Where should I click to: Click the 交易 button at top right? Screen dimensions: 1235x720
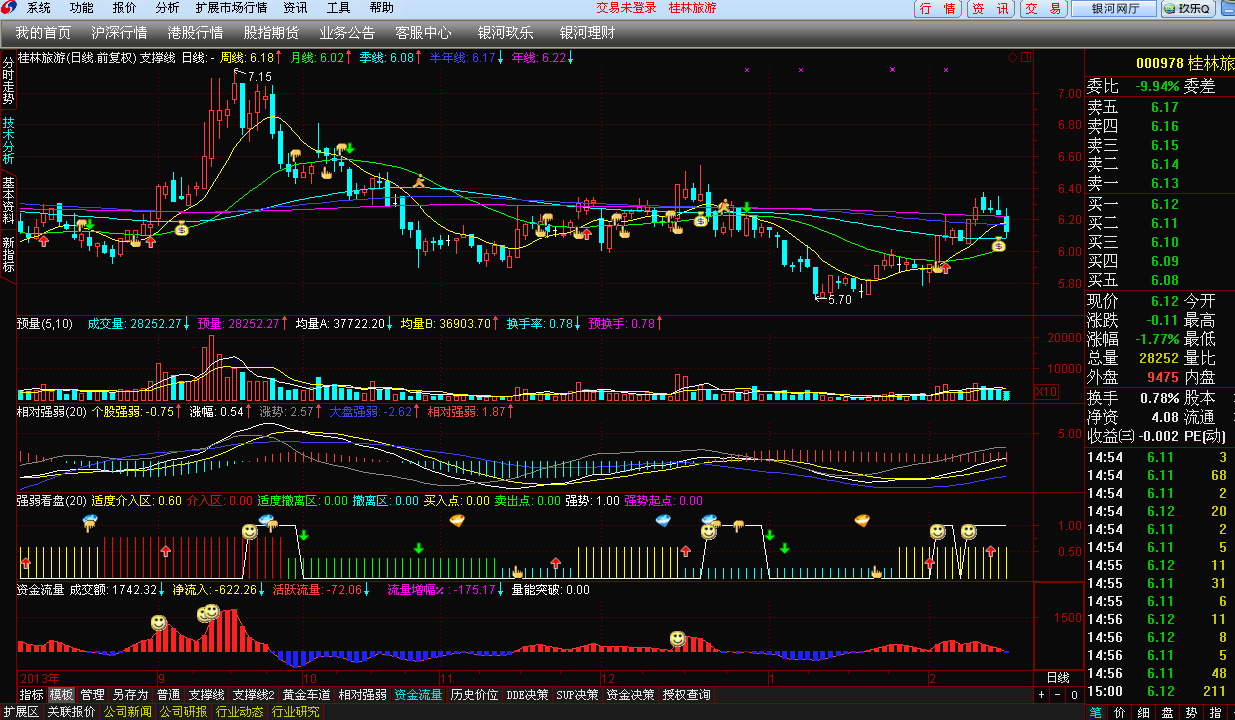1043,9
